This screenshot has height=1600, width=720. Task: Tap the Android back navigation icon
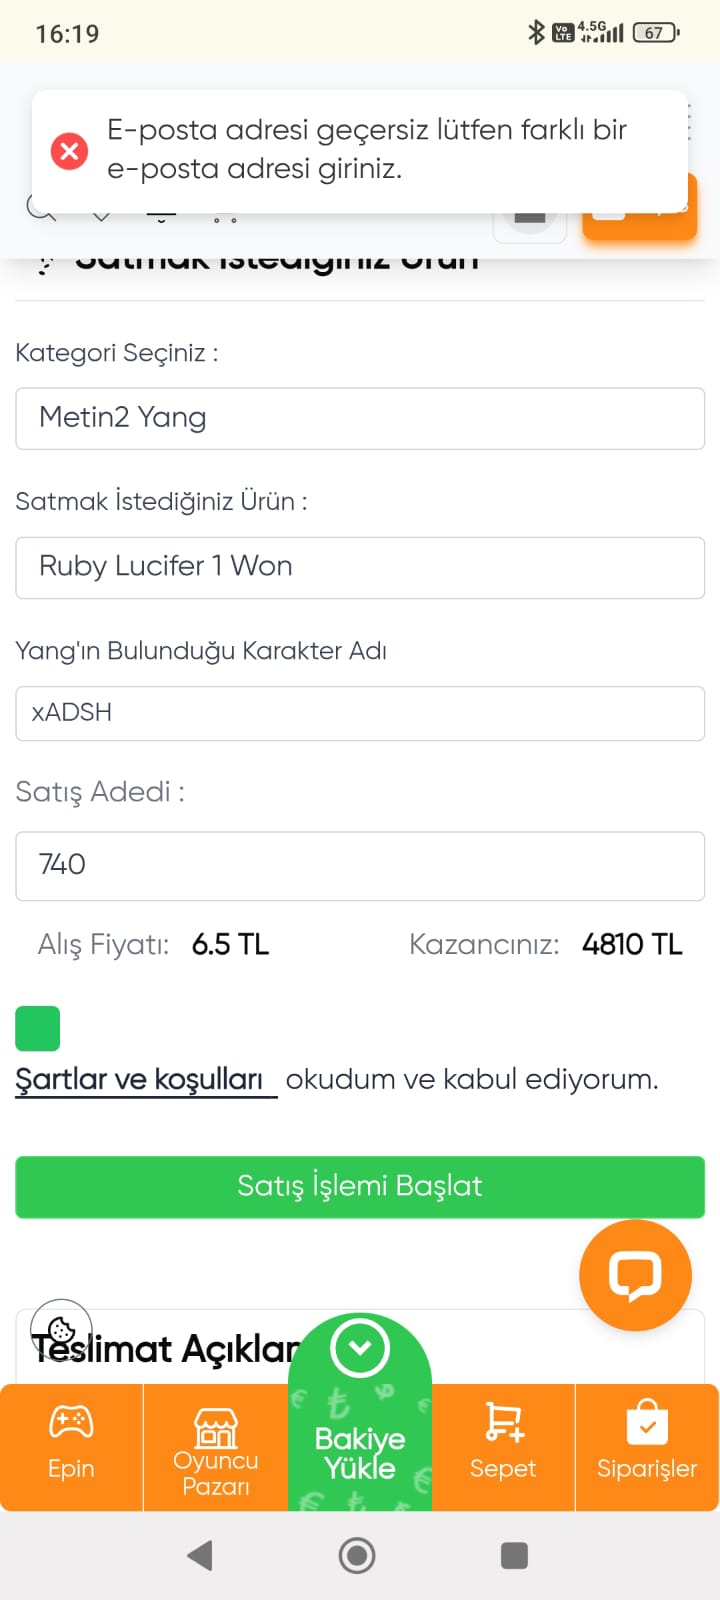(x=200, y=1555)
